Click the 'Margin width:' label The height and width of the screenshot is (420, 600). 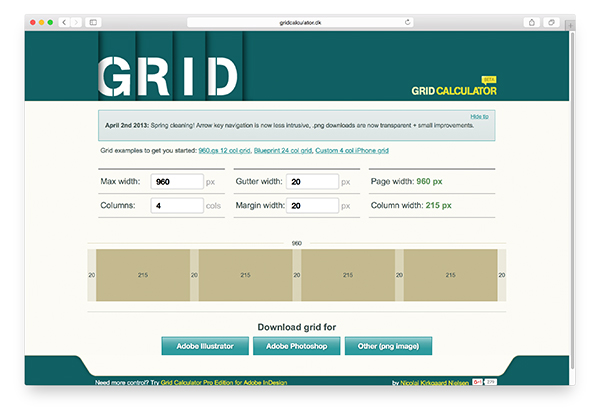(x=260, y=205)
